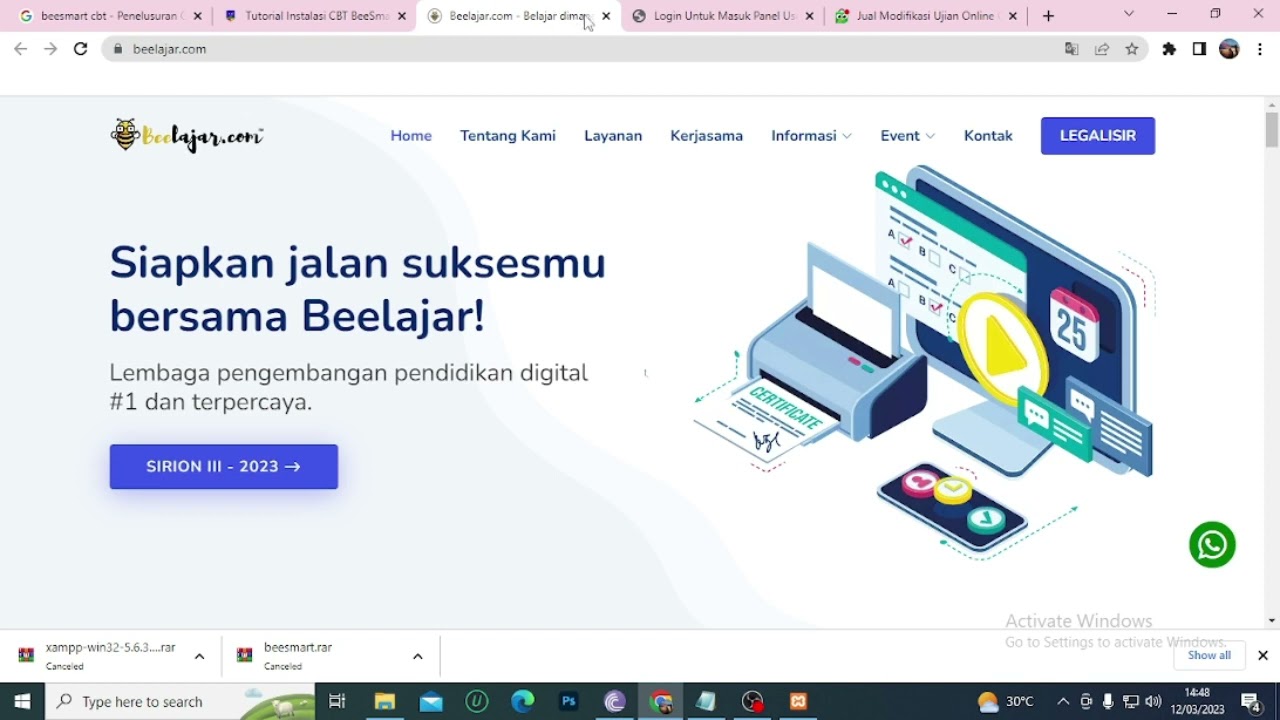Open the green circular U taskbar app
The width and height of the screenshot is (1280, 720).
(x=477, y=701)
